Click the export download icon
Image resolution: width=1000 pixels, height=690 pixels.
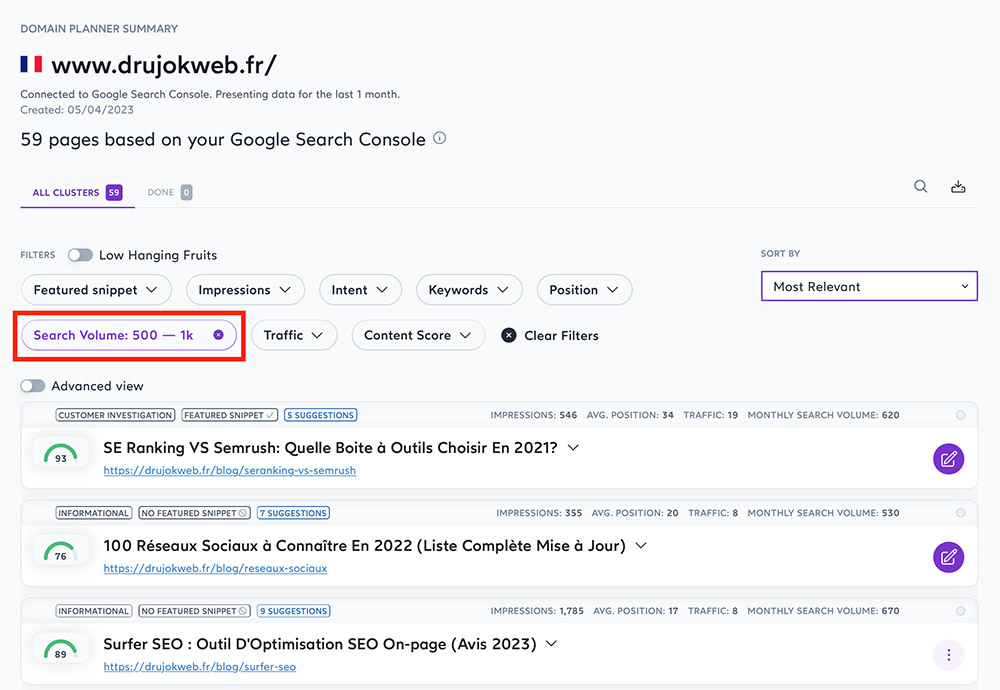958,187
